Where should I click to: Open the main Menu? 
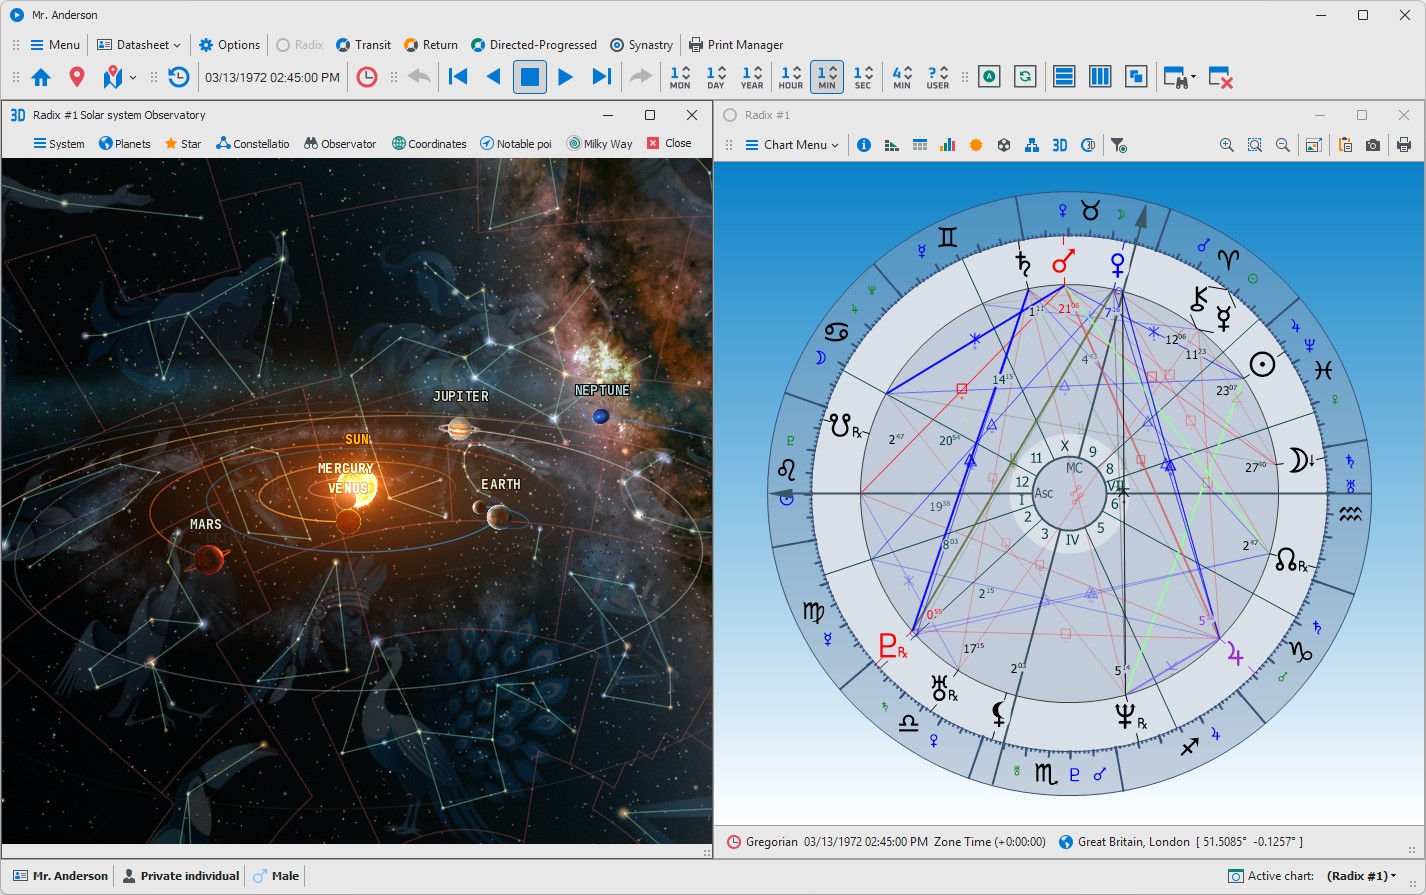click(x=55, y=45)
